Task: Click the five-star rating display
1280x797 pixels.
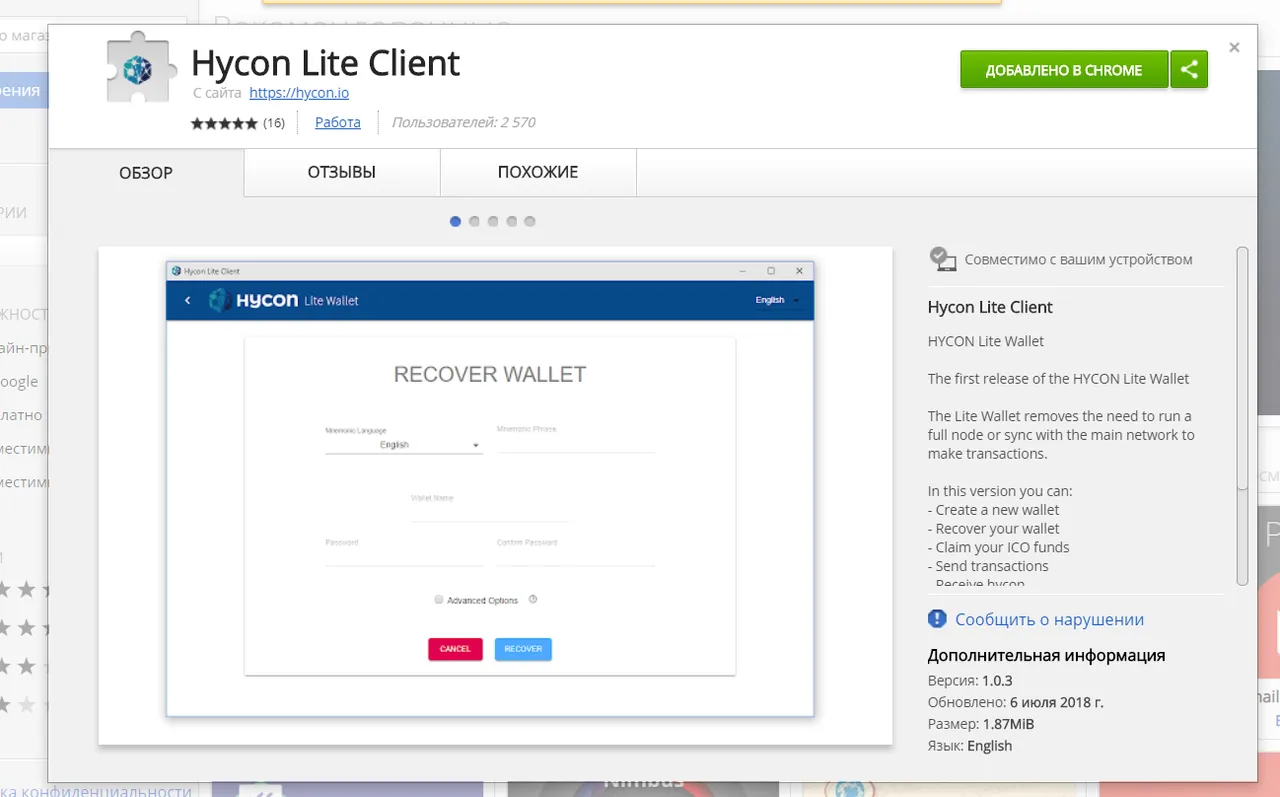Action: click(224, 123)
